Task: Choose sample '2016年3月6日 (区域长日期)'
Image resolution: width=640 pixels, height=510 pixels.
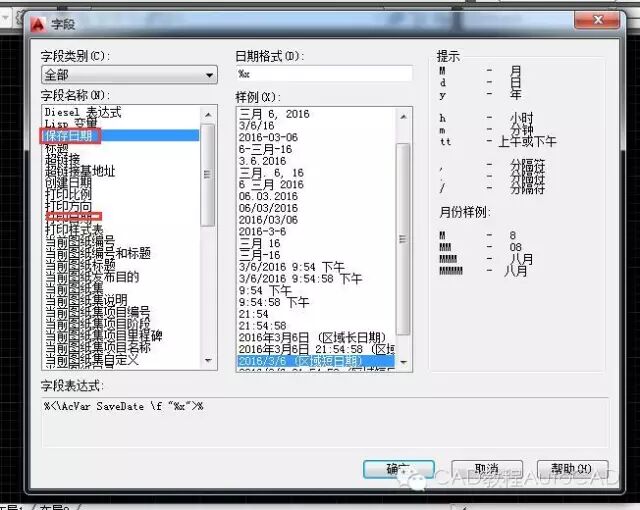Action: pos(312,338)
